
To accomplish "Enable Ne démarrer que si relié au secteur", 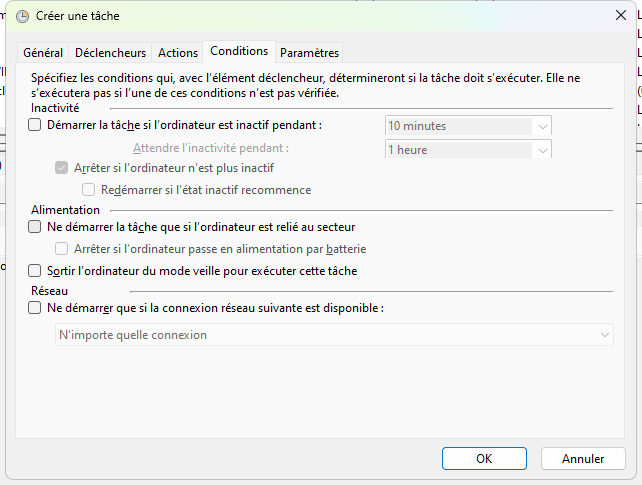I will point(35,227).
